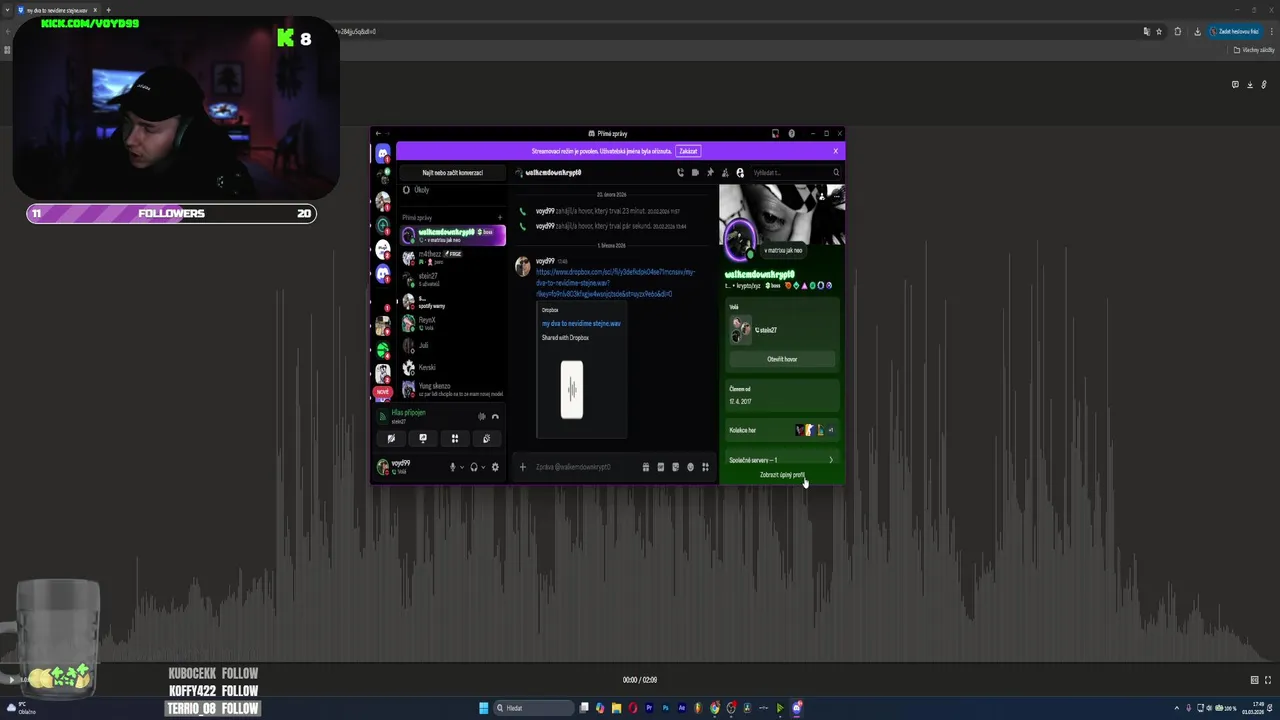The height and width of the screenshot is (720, 1280).
Task: Open the 'Úkoly' entry in sidebar
Action: 452,190
